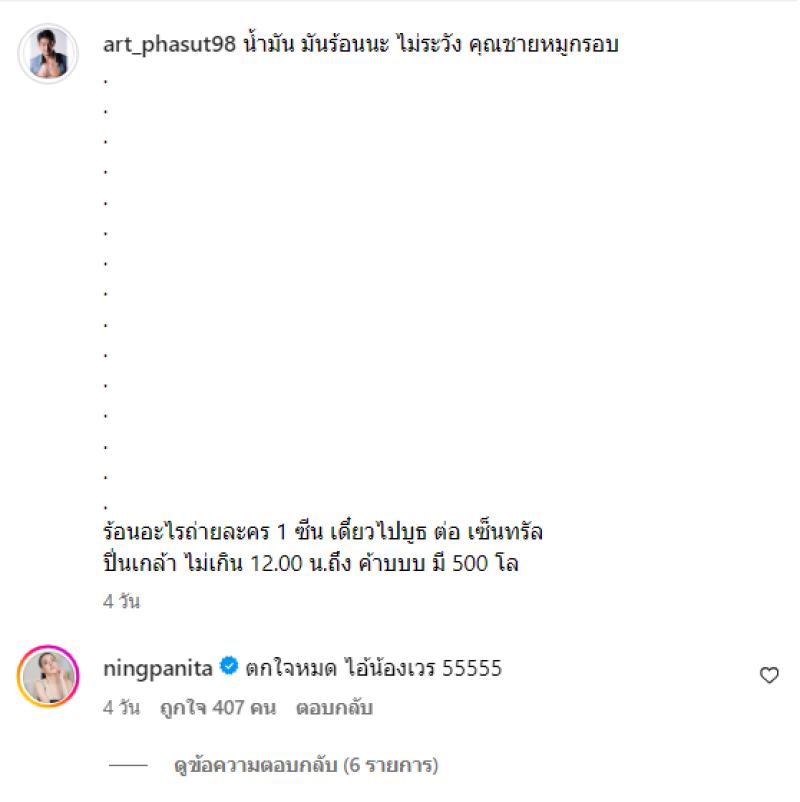Image resolution: width=800 pixels, height=802 pixels.
Task: Click the blue verified badge beside ningpanita
Action: (x=229, y=666)
